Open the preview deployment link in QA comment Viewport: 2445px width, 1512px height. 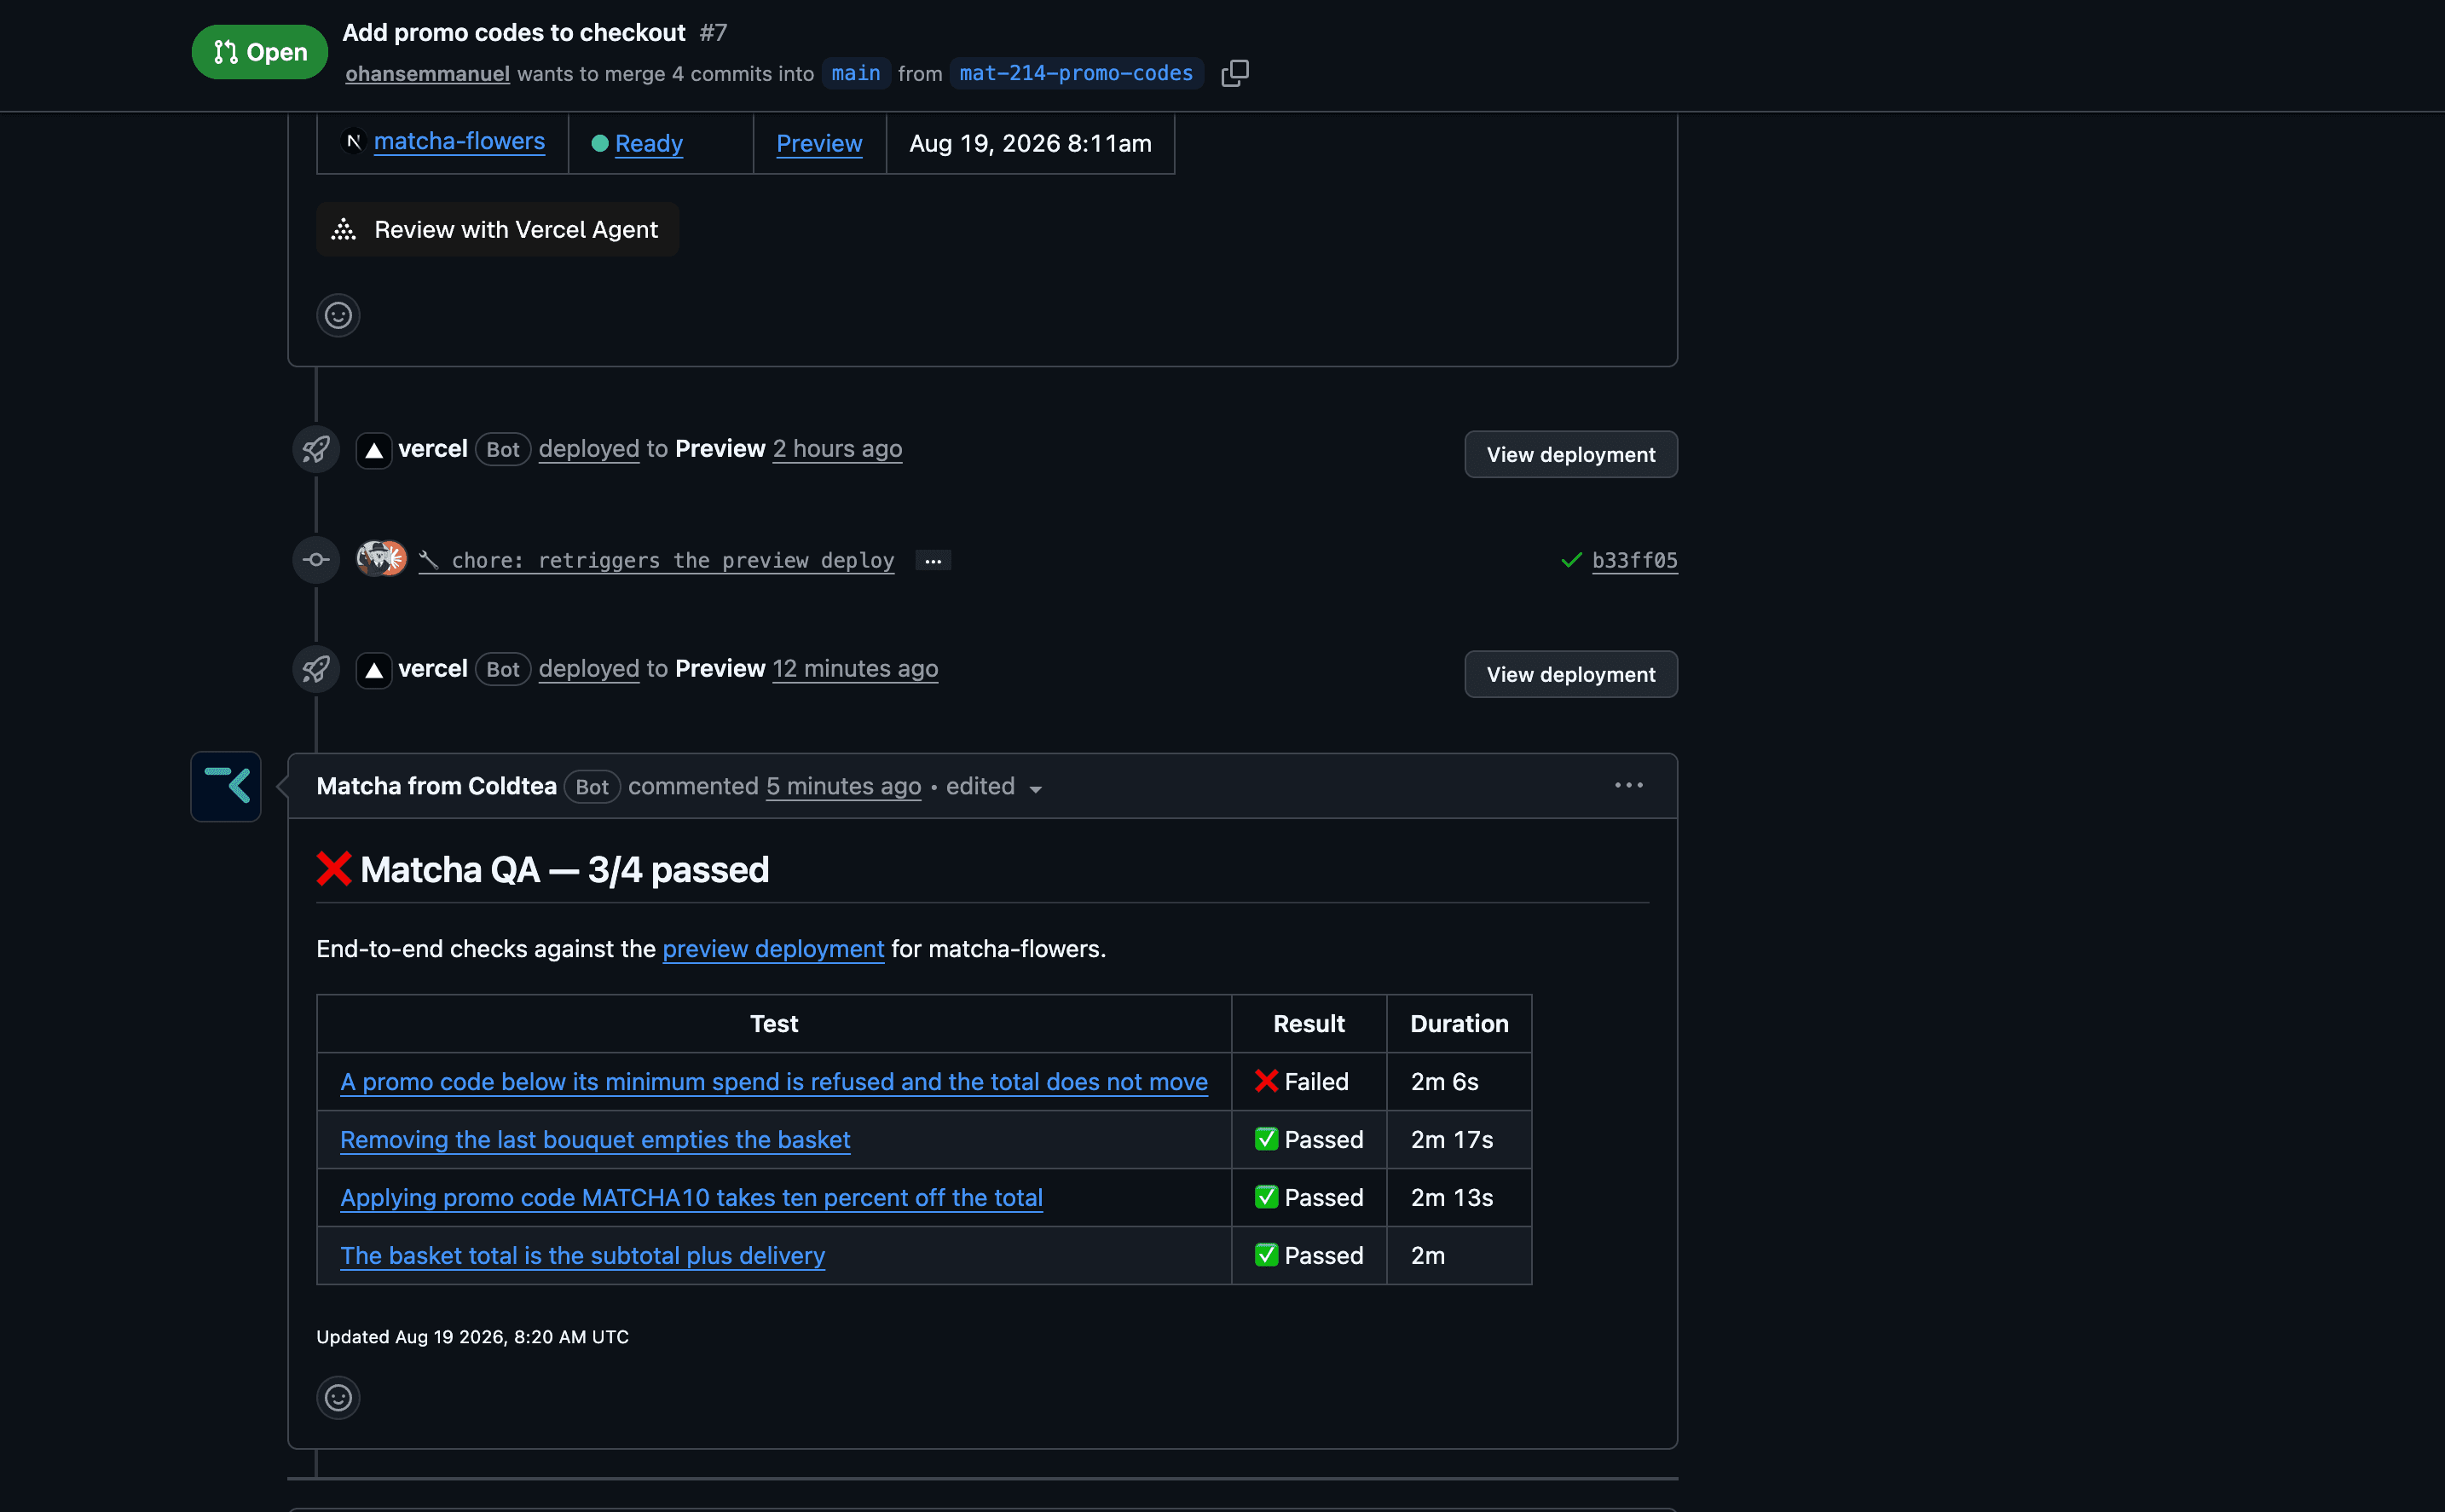[x=773, y=949]
